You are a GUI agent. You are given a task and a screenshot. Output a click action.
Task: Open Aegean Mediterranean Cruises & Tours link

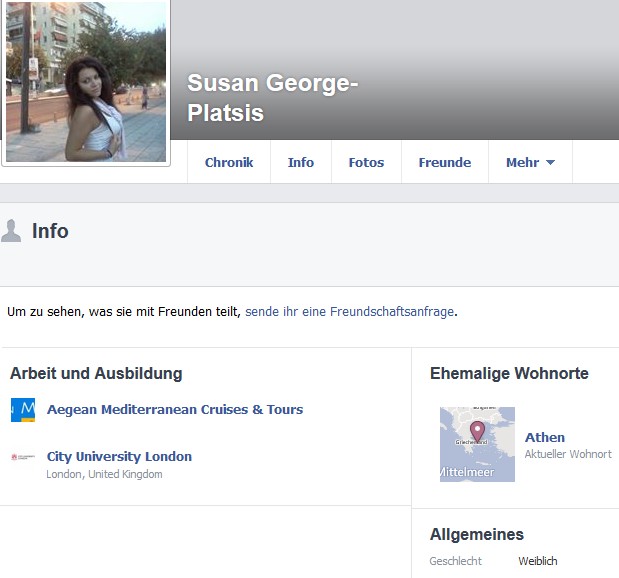(x=175, y=409)
